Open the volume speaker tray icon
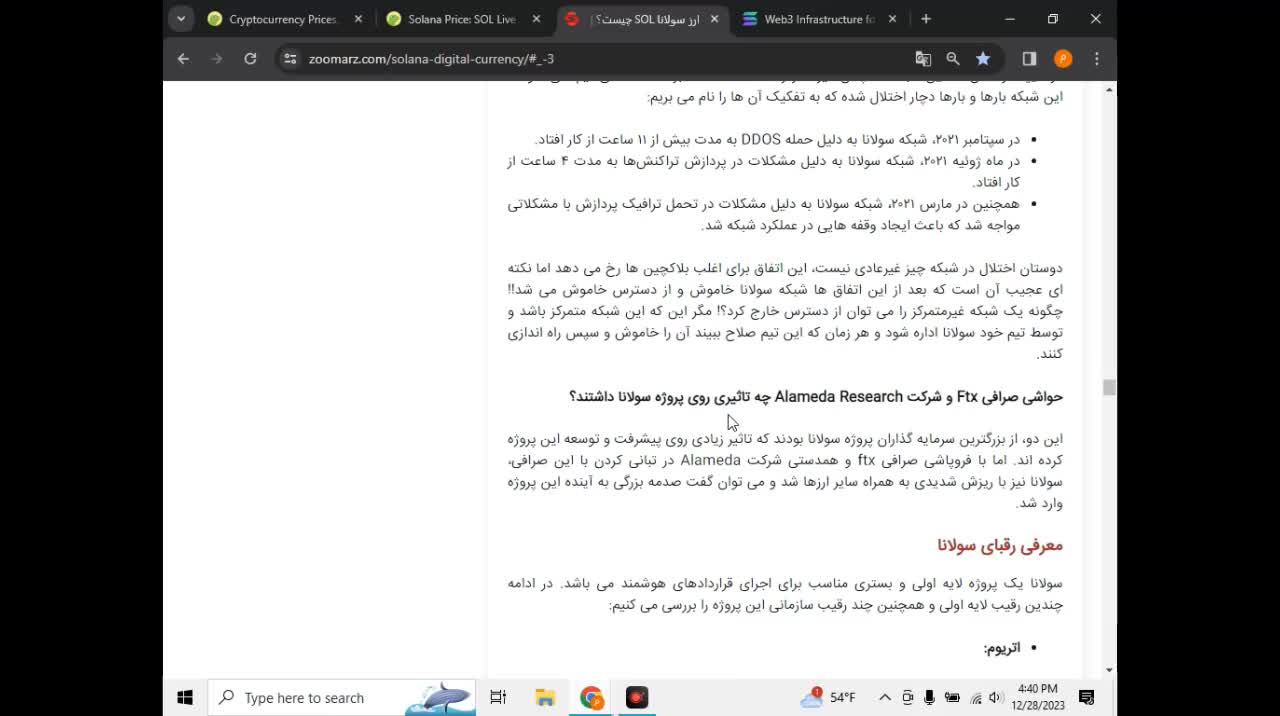Screen dimensions: 1280x716 [x=995, y=697]
